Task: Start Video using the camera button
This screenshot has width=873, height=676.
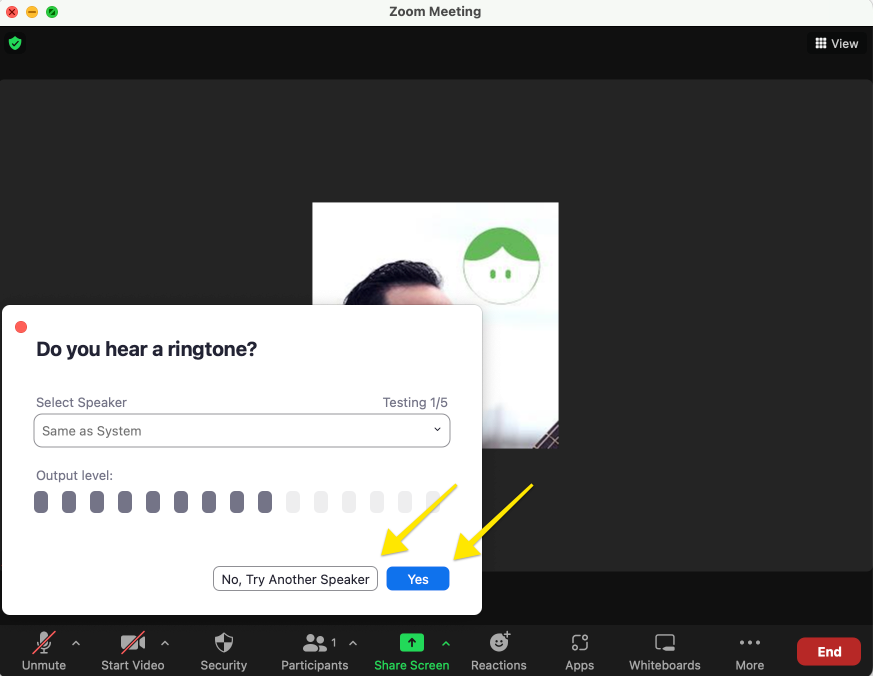Action: click(133, 643)
